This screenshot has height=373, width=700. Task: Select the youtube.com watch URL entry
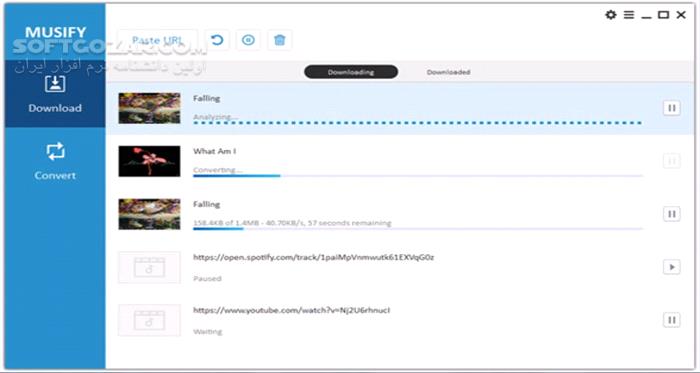point(292,310)
